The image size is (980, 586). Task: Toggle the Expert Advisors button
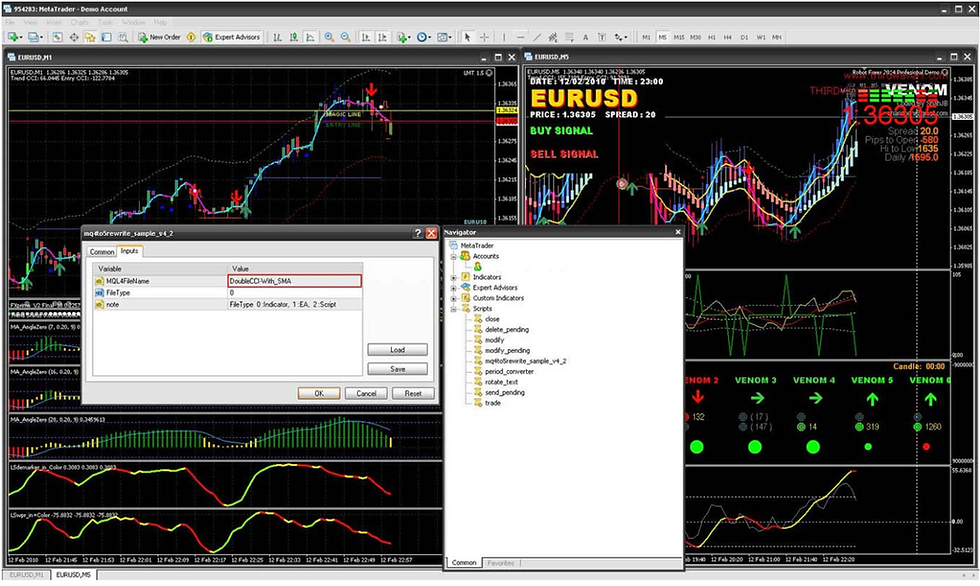tap(231, 37)
